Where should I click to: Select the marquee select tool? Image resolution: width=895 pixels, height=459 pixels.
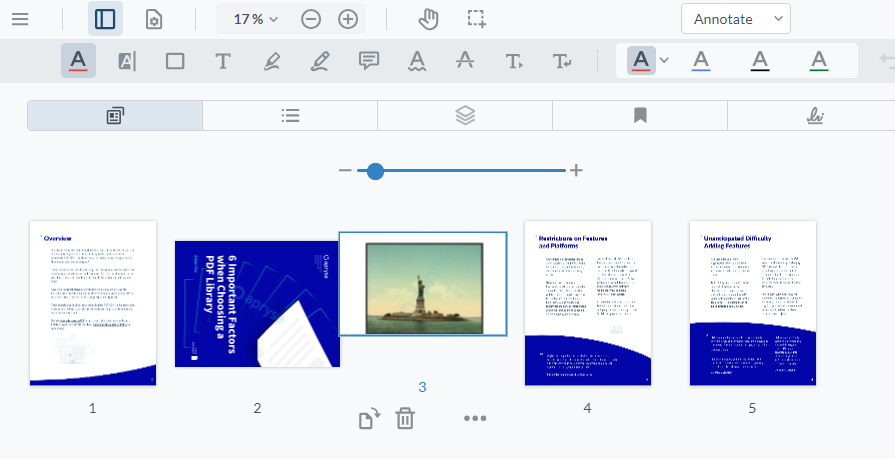coord(477,19)
